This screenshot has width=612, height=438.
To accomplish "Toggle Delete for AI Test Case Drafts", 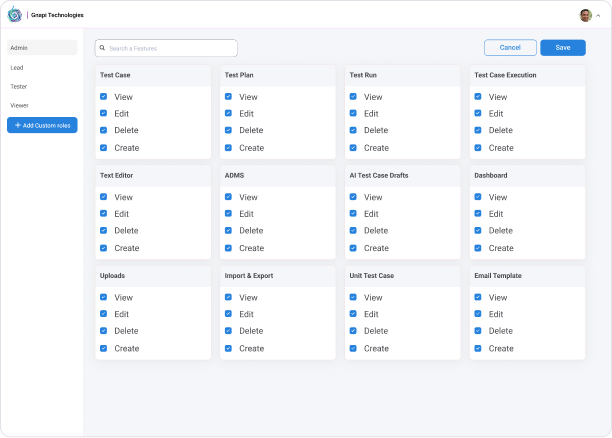I will [353, 230].
